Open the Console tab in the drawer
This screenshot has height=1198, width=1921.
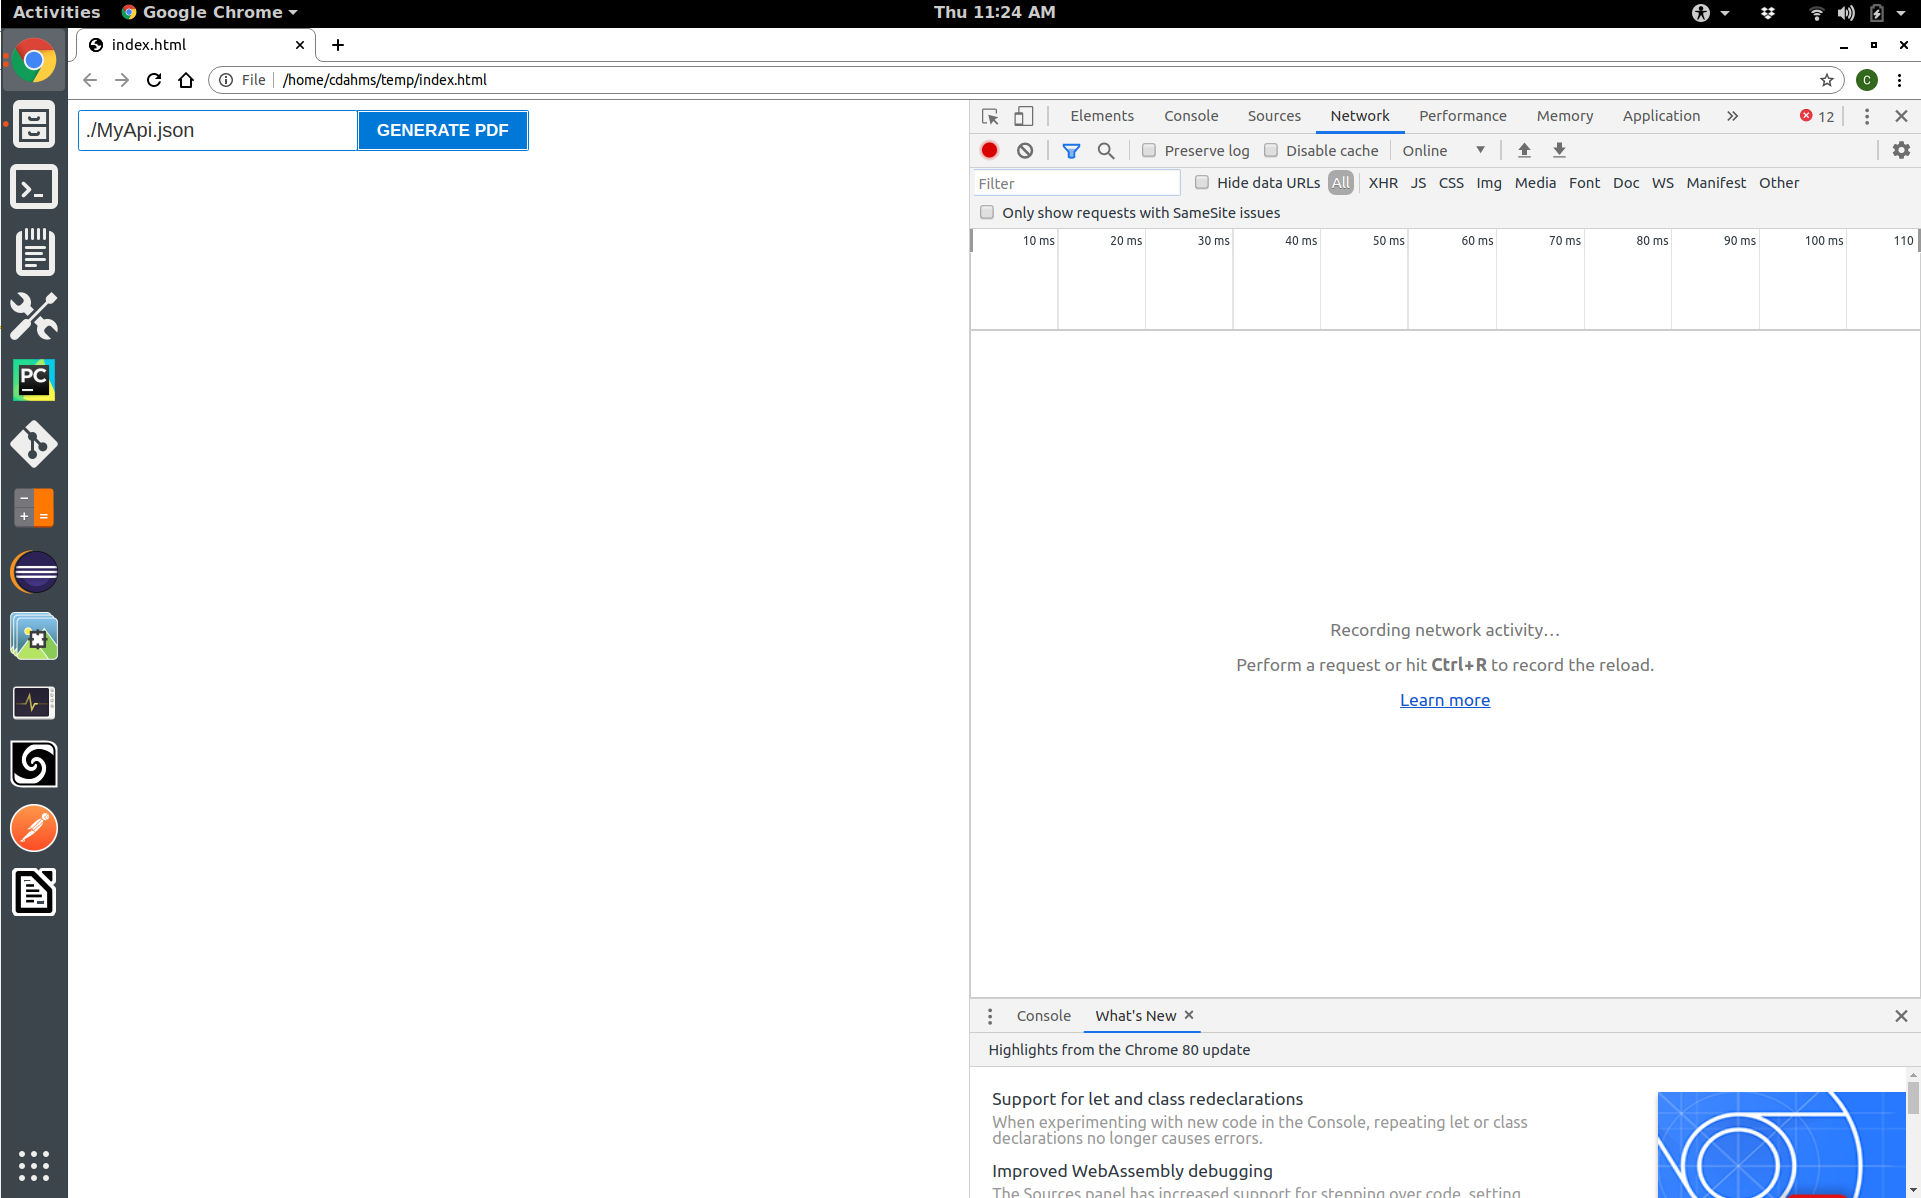pos(1043,1015)
